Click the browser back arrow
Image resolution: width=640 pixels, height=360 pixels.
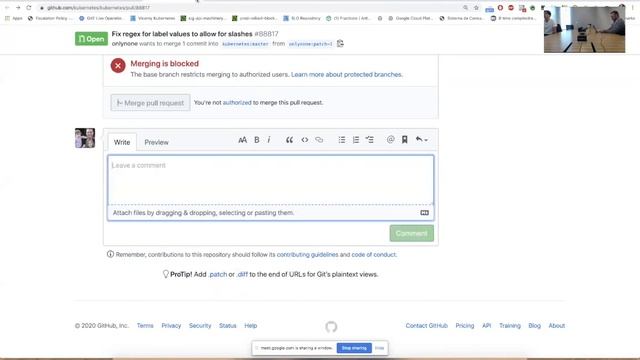7,8
